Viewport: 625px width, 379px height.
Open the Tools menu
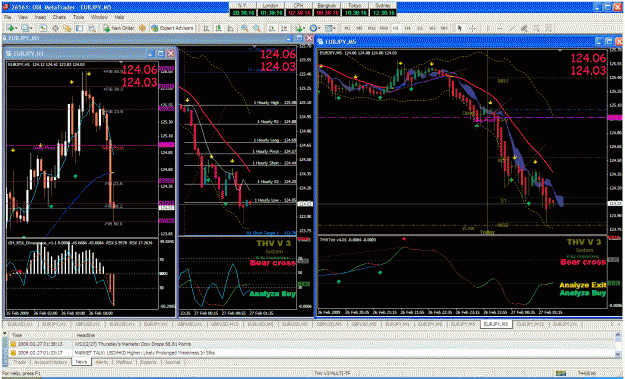click(79, 18)
